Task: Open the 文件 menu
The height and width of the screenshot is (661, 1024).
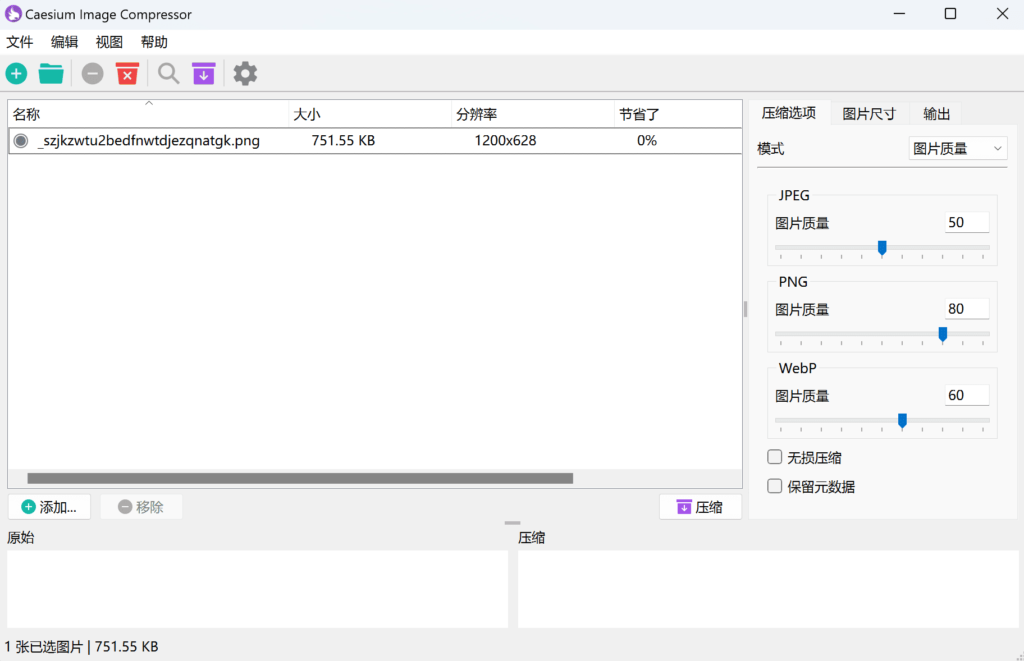Action: [20, 42]
